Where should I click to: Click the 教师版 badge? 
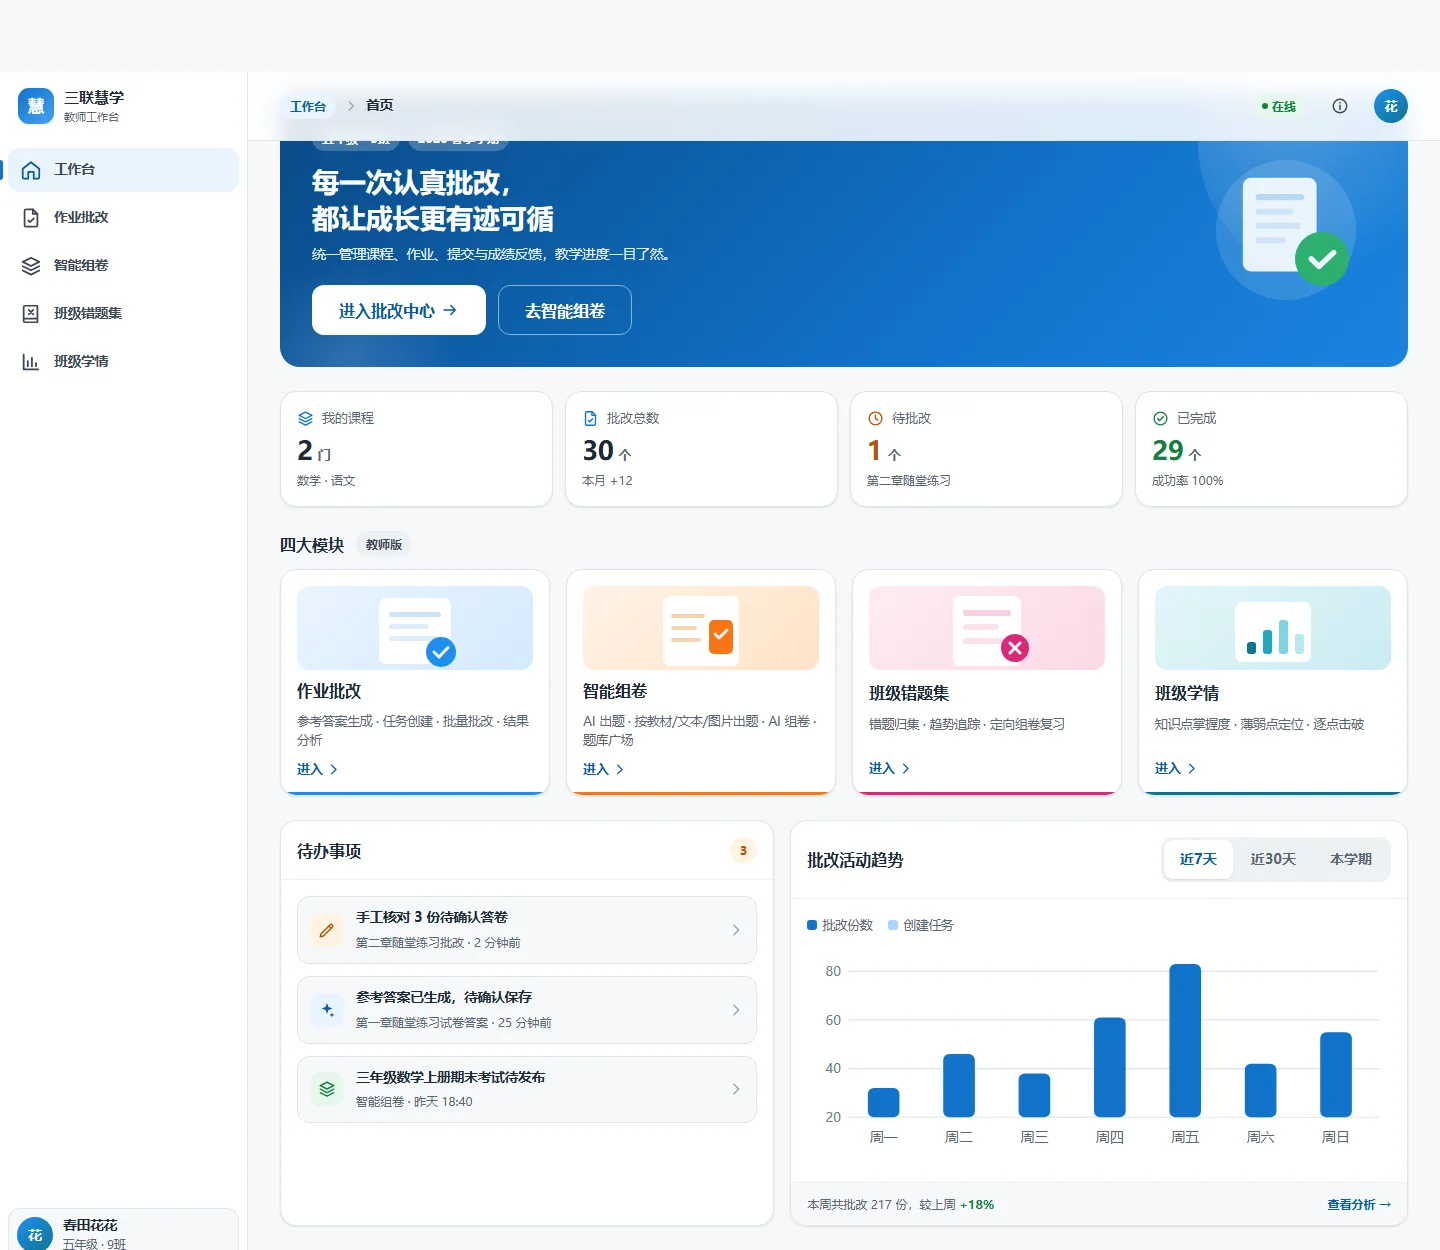pyautogui.click(x=384, y=545)
